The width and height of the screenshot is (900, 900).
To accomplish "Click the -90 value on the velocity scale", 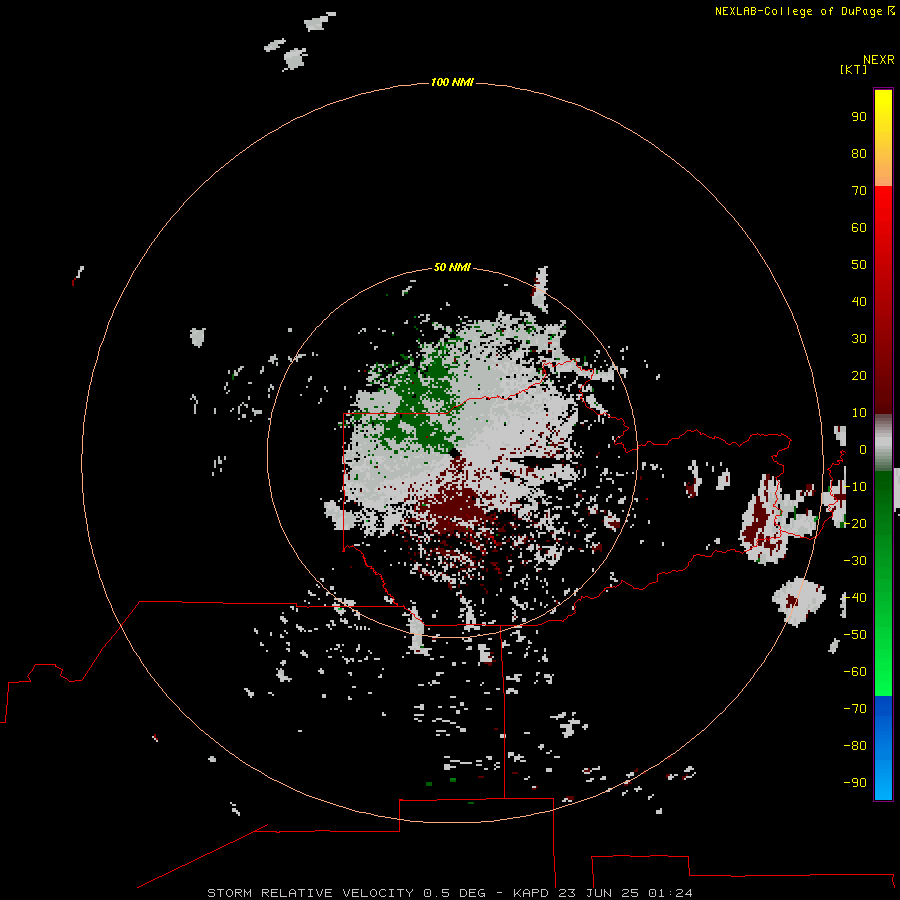I will coord(855,782).
